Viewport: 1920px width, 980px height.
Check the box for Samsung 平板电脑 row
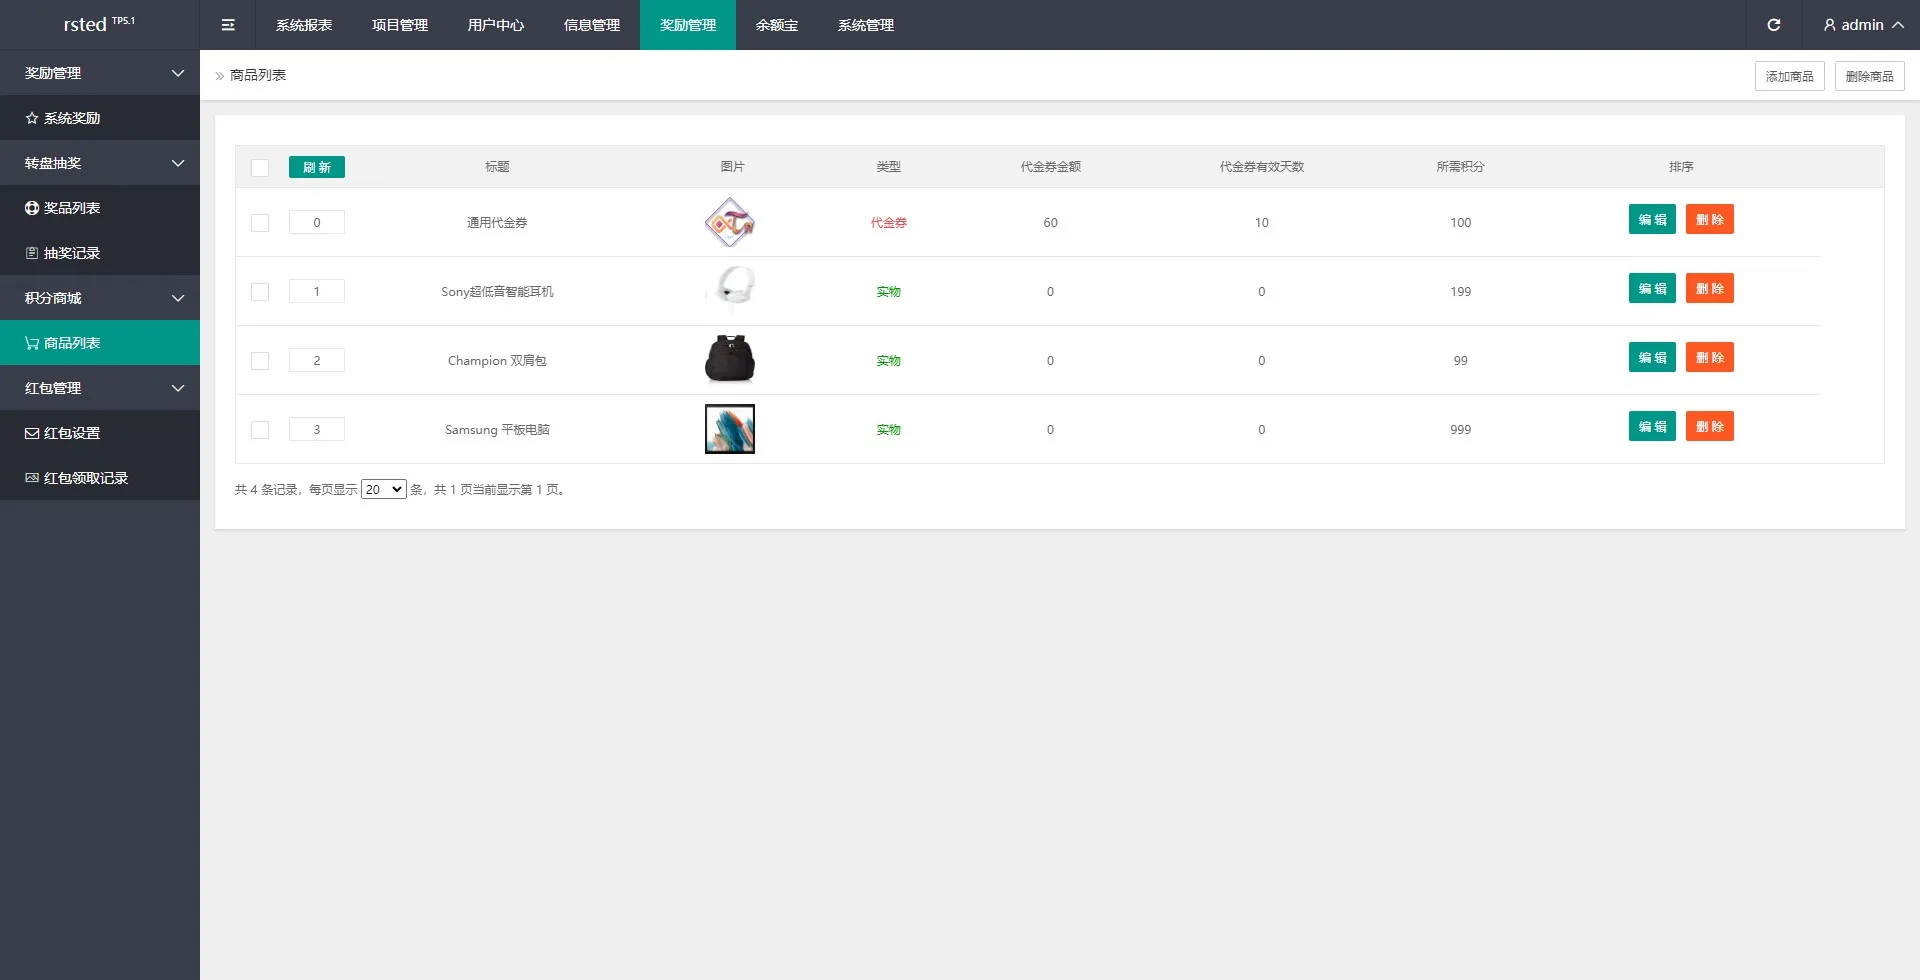pyautogui.click(x=260, y=430)
